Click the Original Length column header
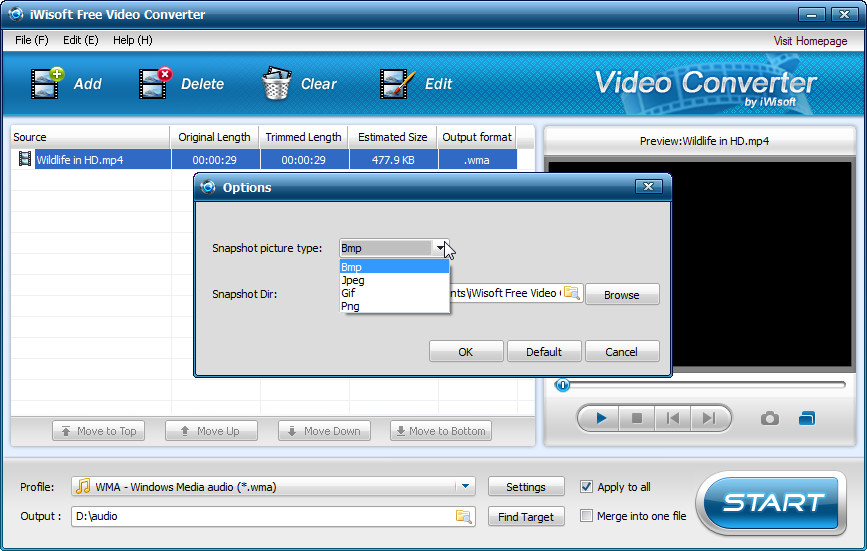 pos(215,137)
